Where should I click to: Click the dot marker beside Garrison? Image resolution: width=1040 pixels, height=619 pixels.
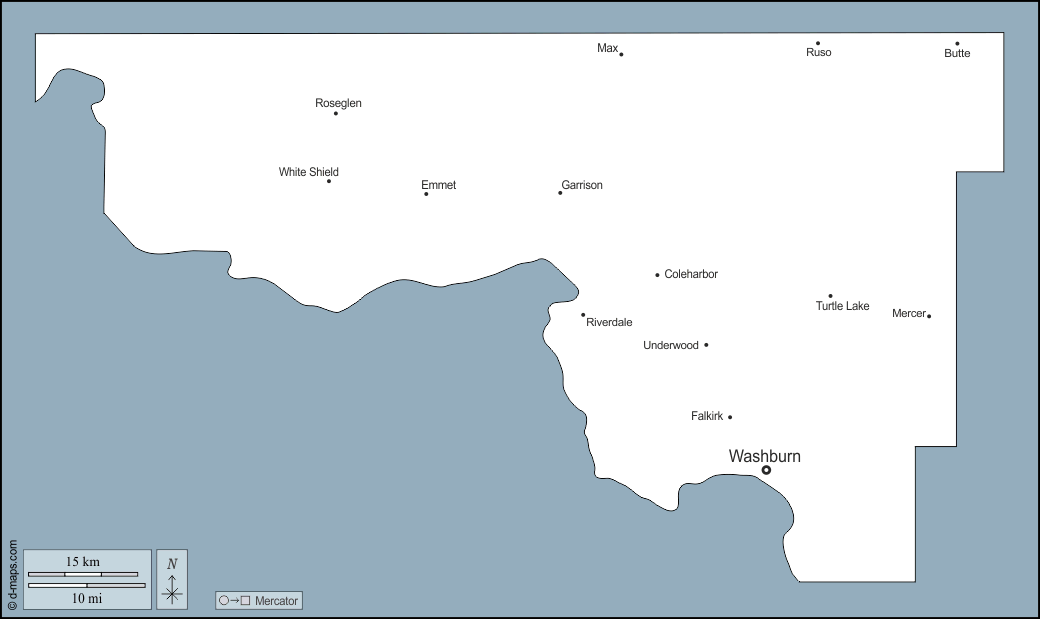[x=560, y=193]
